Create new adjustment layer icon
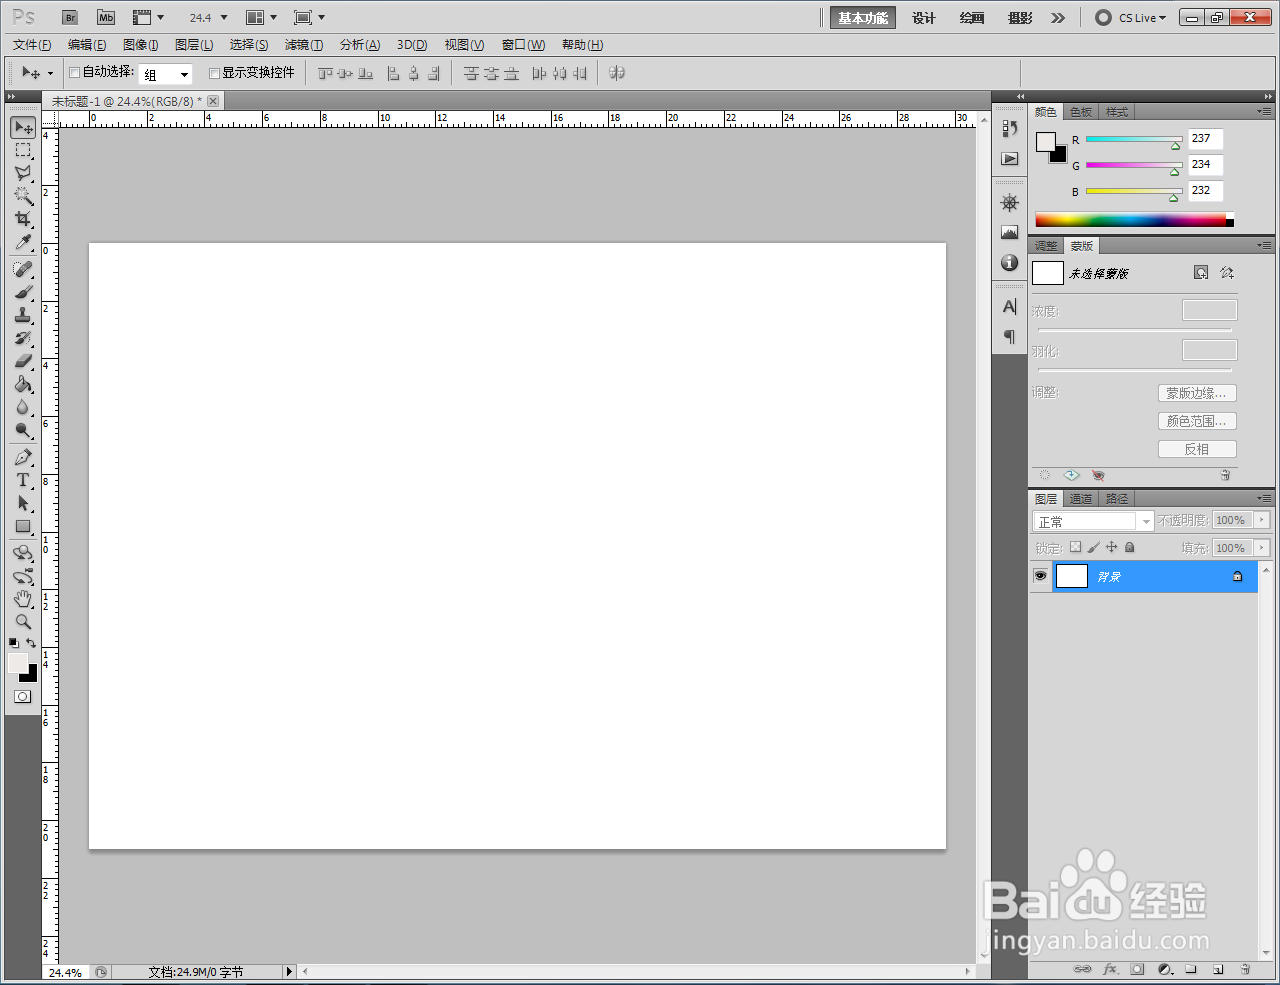Viewport: 1280px width, 985px height. [x=1165, y=969]
